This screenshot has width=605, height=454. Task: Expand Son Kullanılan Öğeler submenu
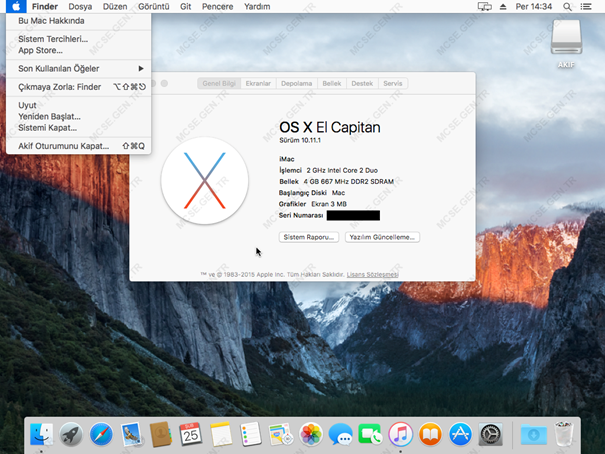(78, 69)
